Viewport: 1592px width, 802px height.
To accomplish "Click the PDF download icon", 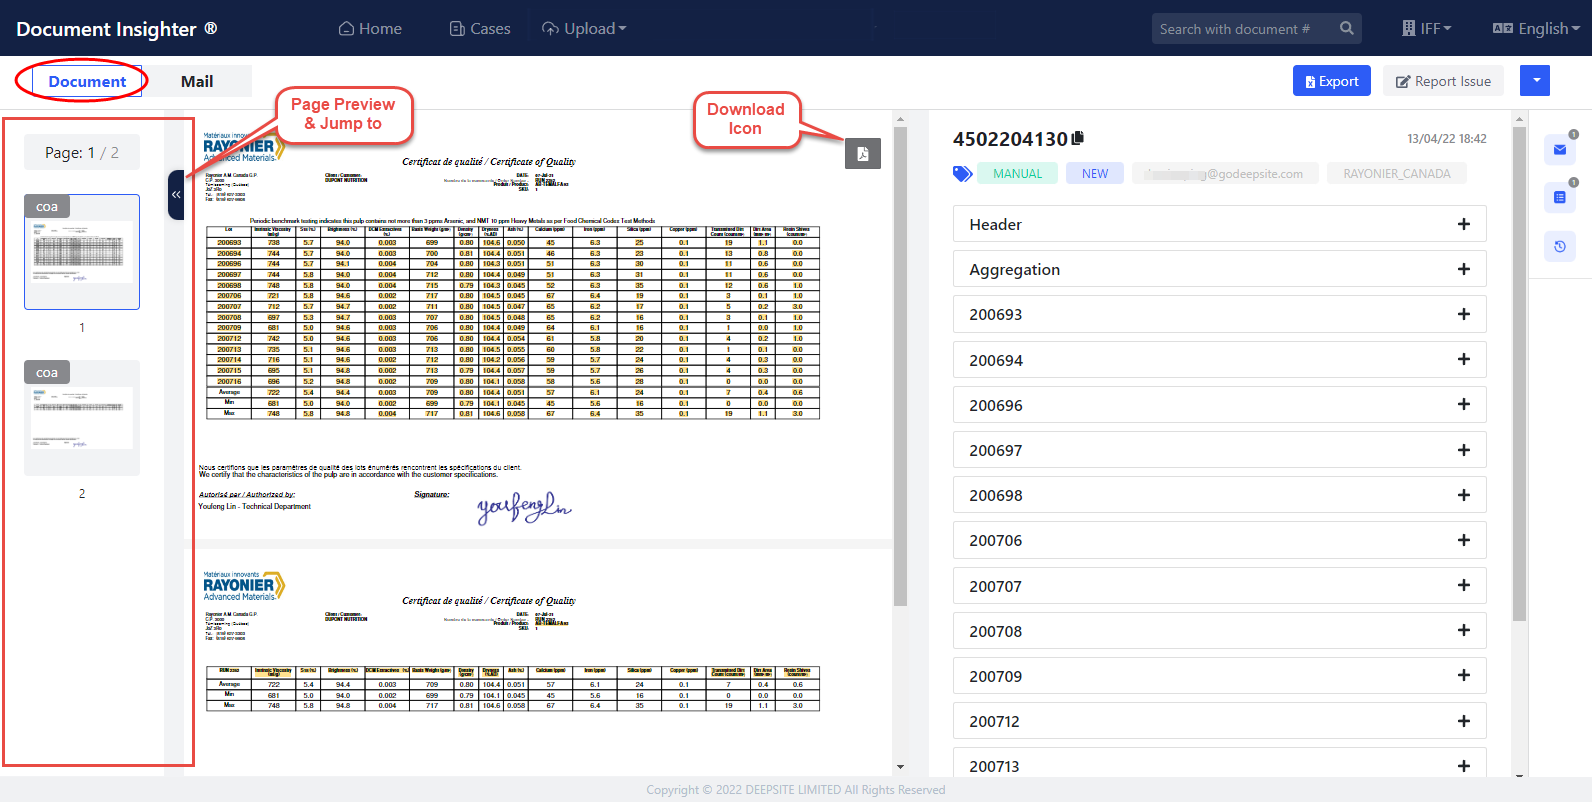I will point(862,153).
